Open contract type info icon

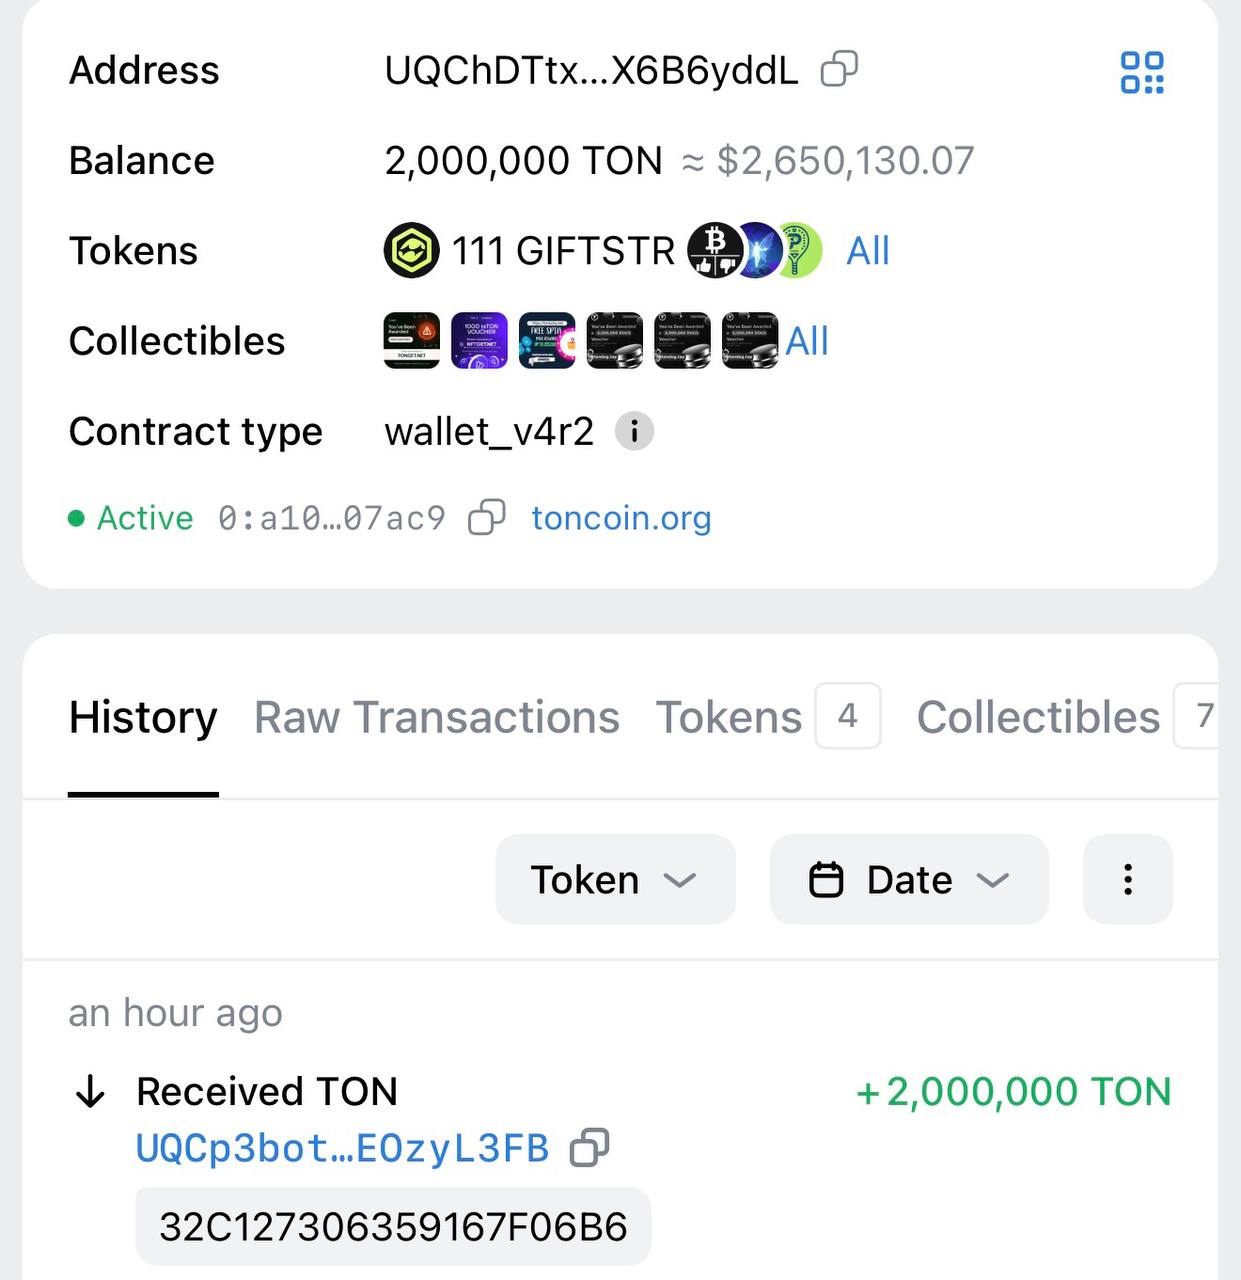634,432
